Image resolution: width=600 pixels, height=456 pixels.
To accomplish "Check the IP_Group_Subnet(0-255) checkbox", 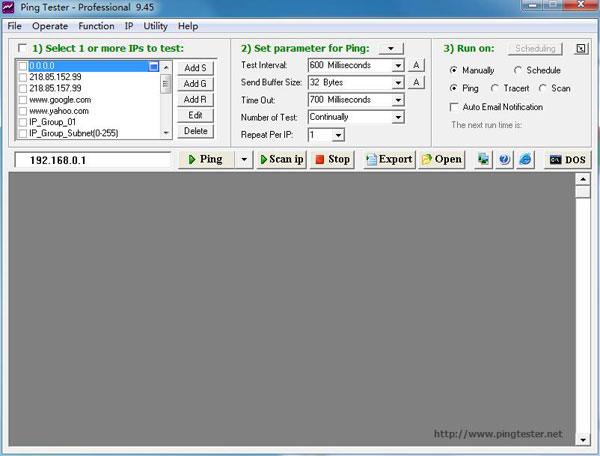I will click(x=23, y=133).
